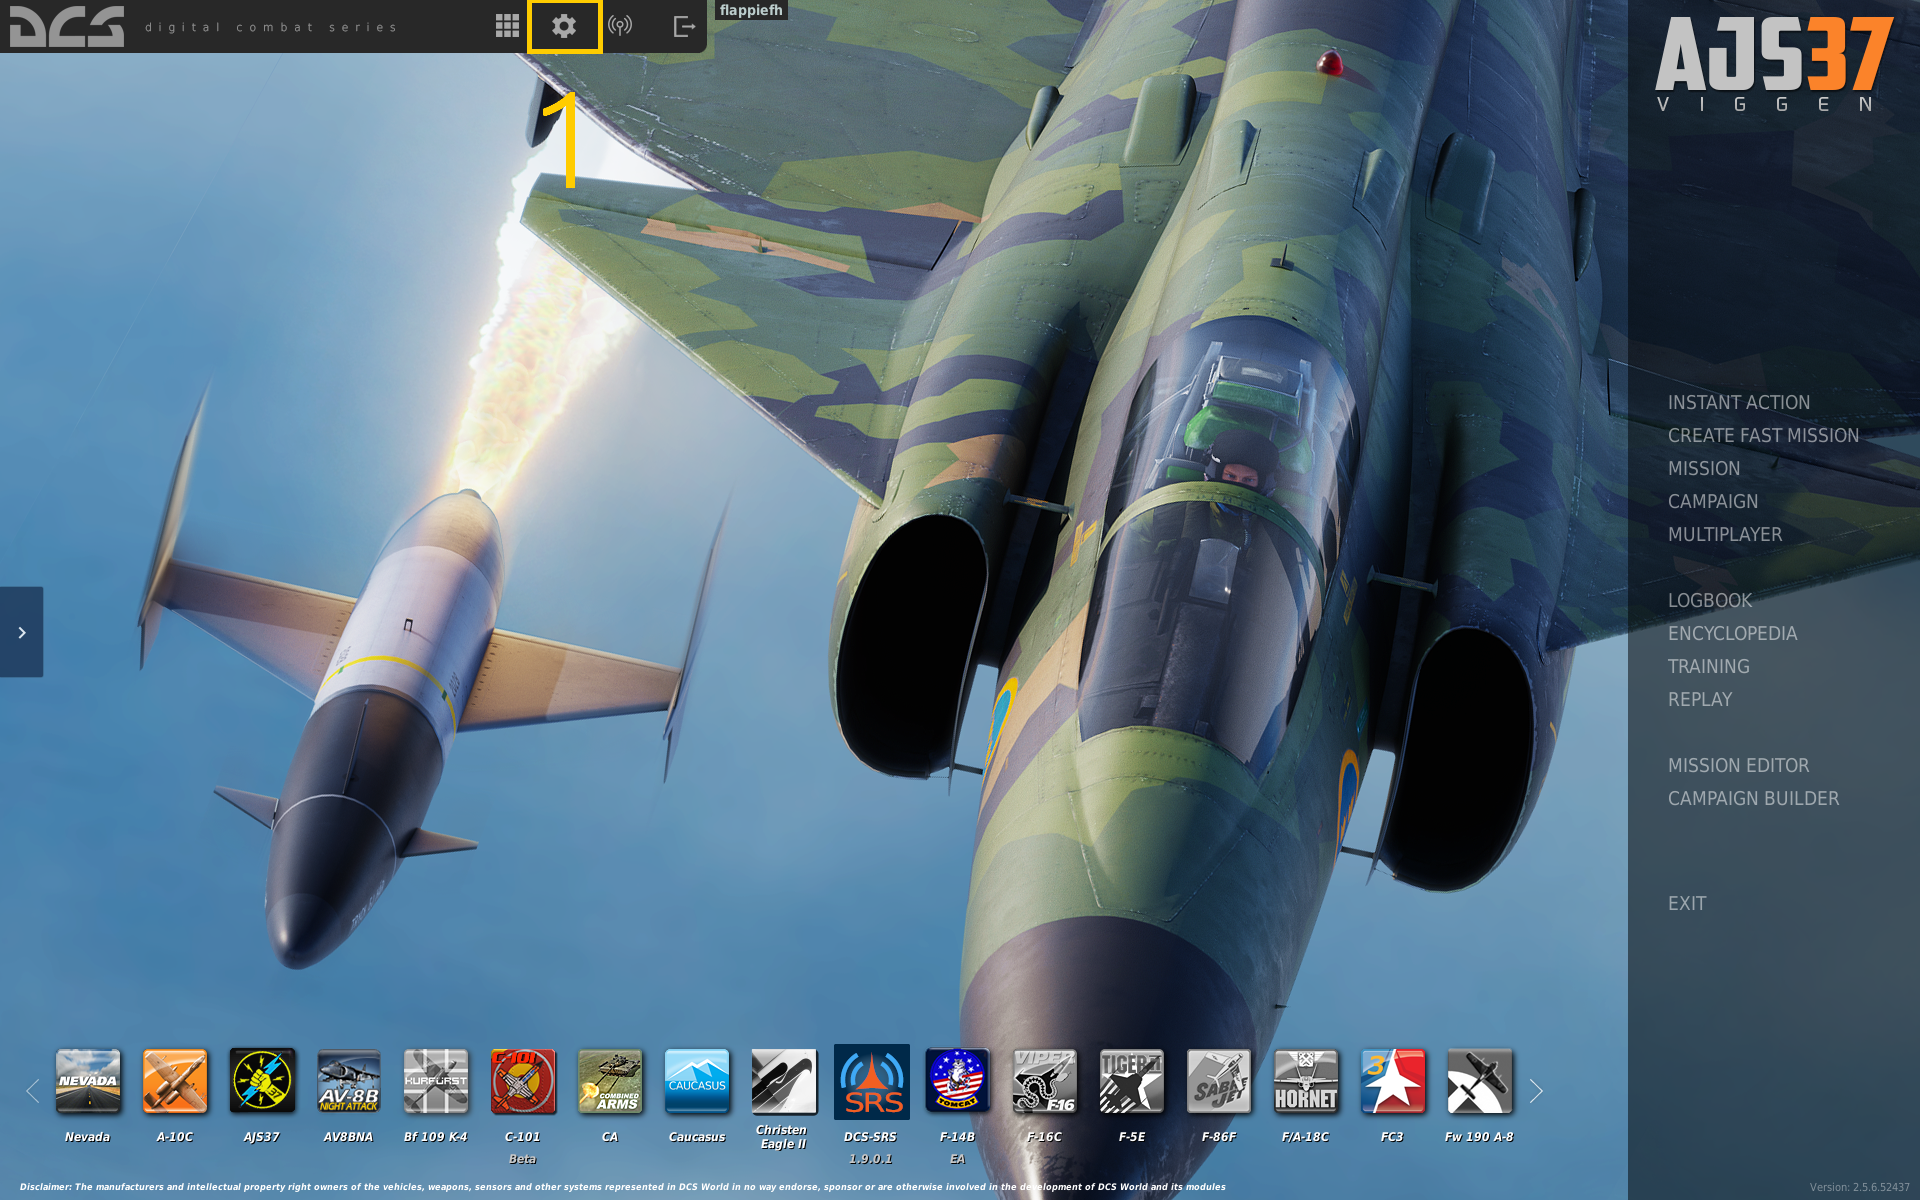The width and height of the screenshot is (1920, 1200).
Task: Click Exit to quit DCS
Action: 1687,903
